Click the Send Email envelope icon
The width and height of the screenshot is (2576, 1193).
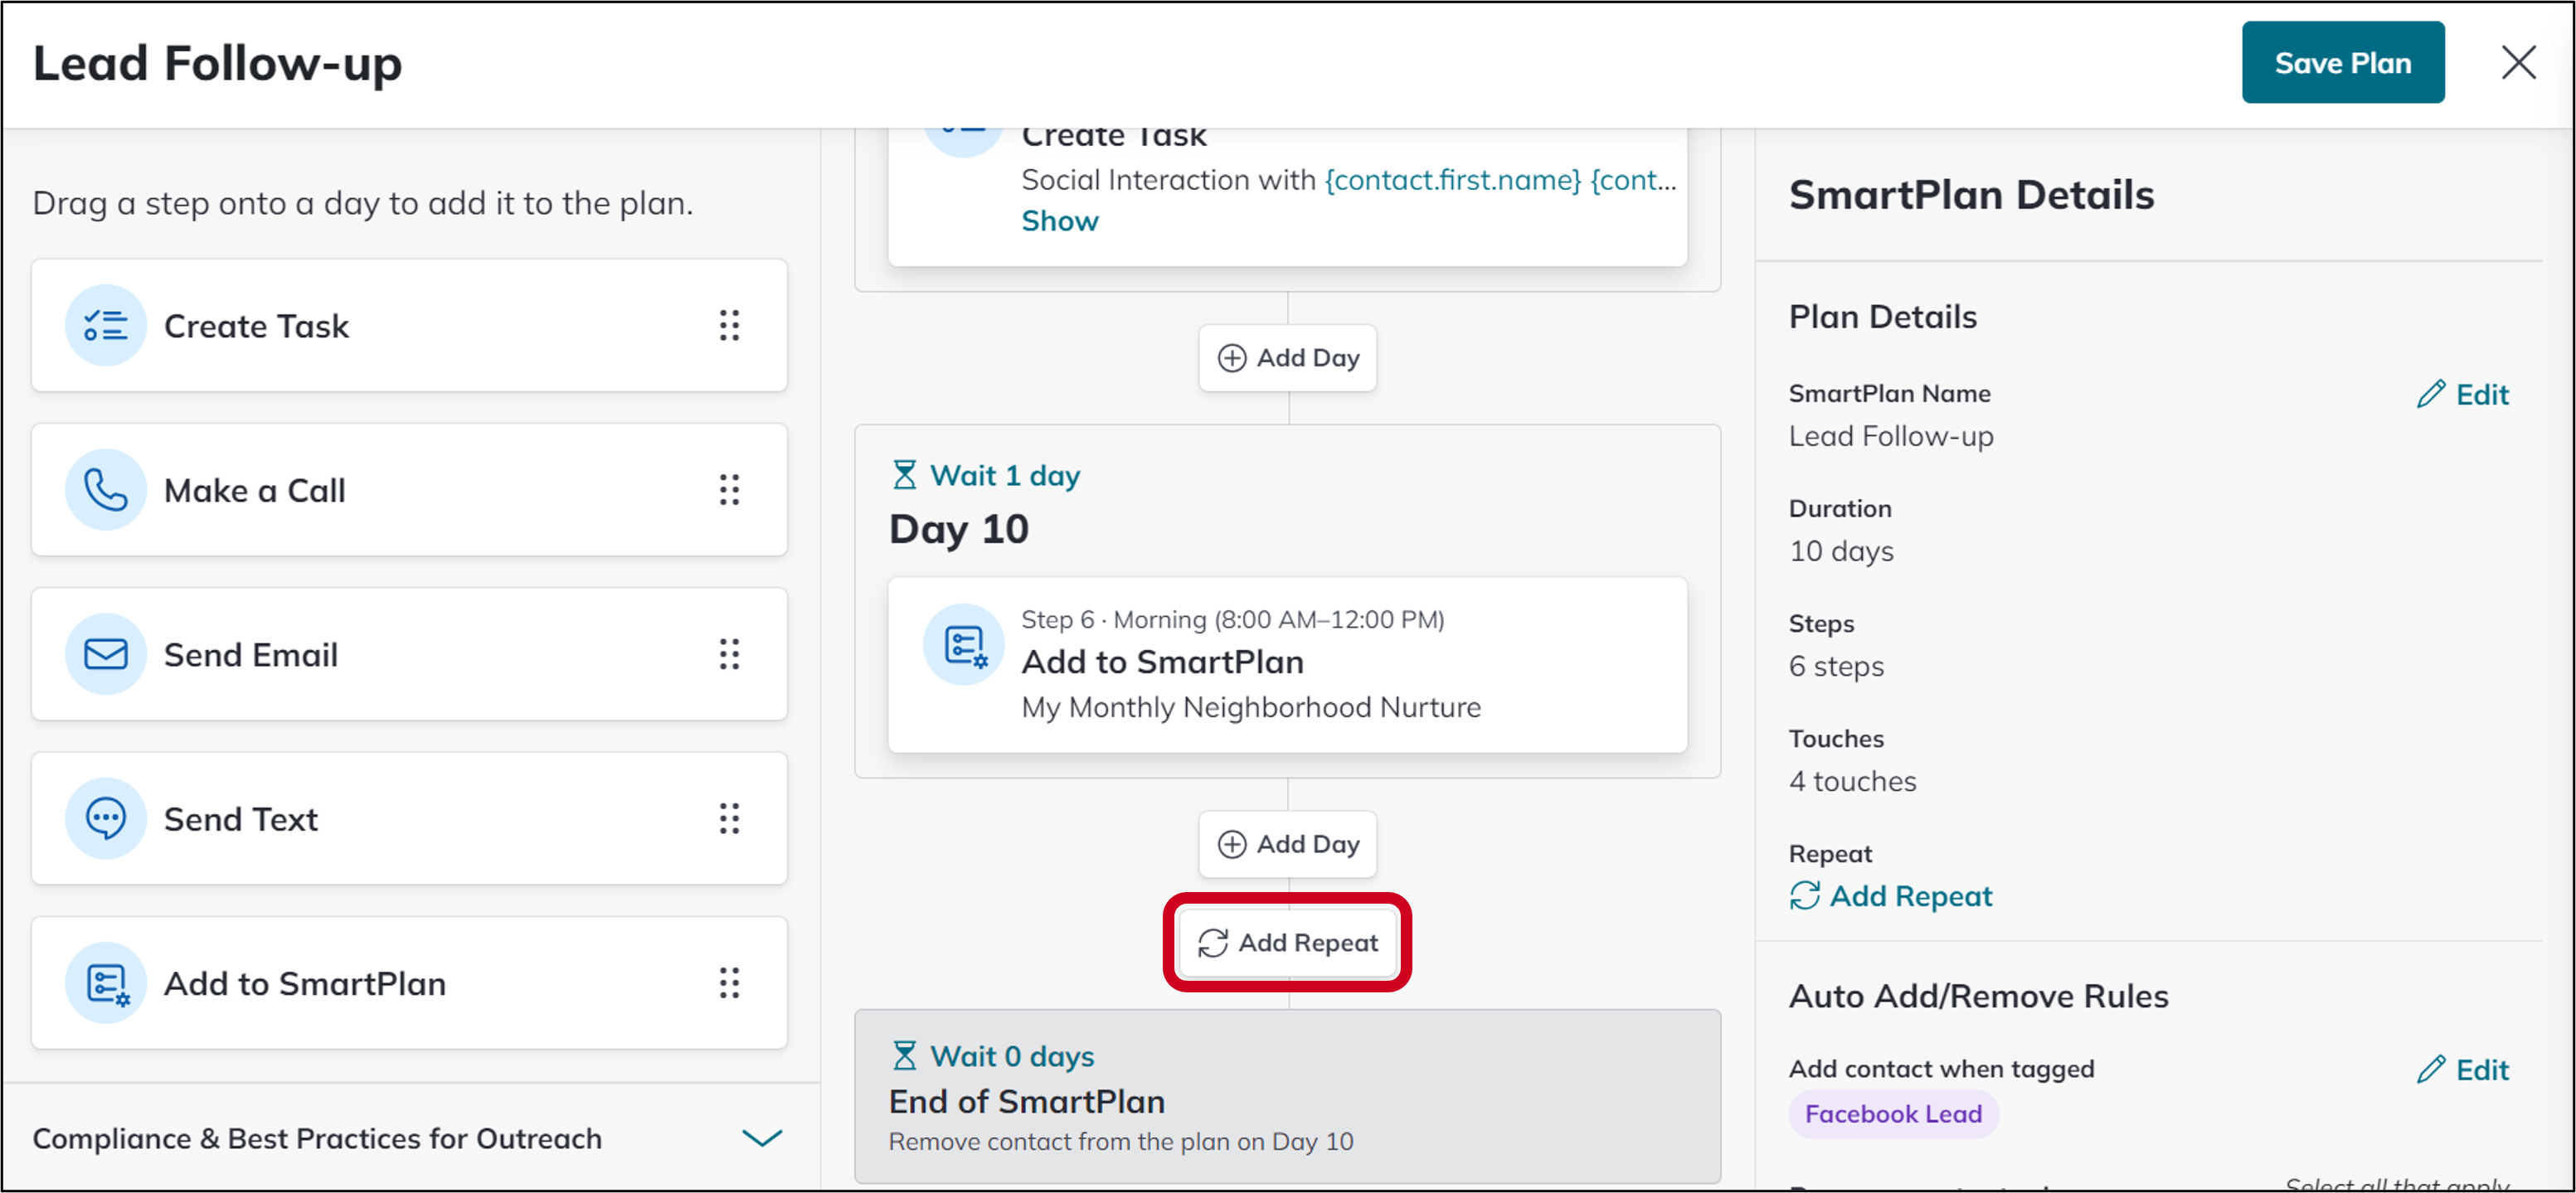106,654
